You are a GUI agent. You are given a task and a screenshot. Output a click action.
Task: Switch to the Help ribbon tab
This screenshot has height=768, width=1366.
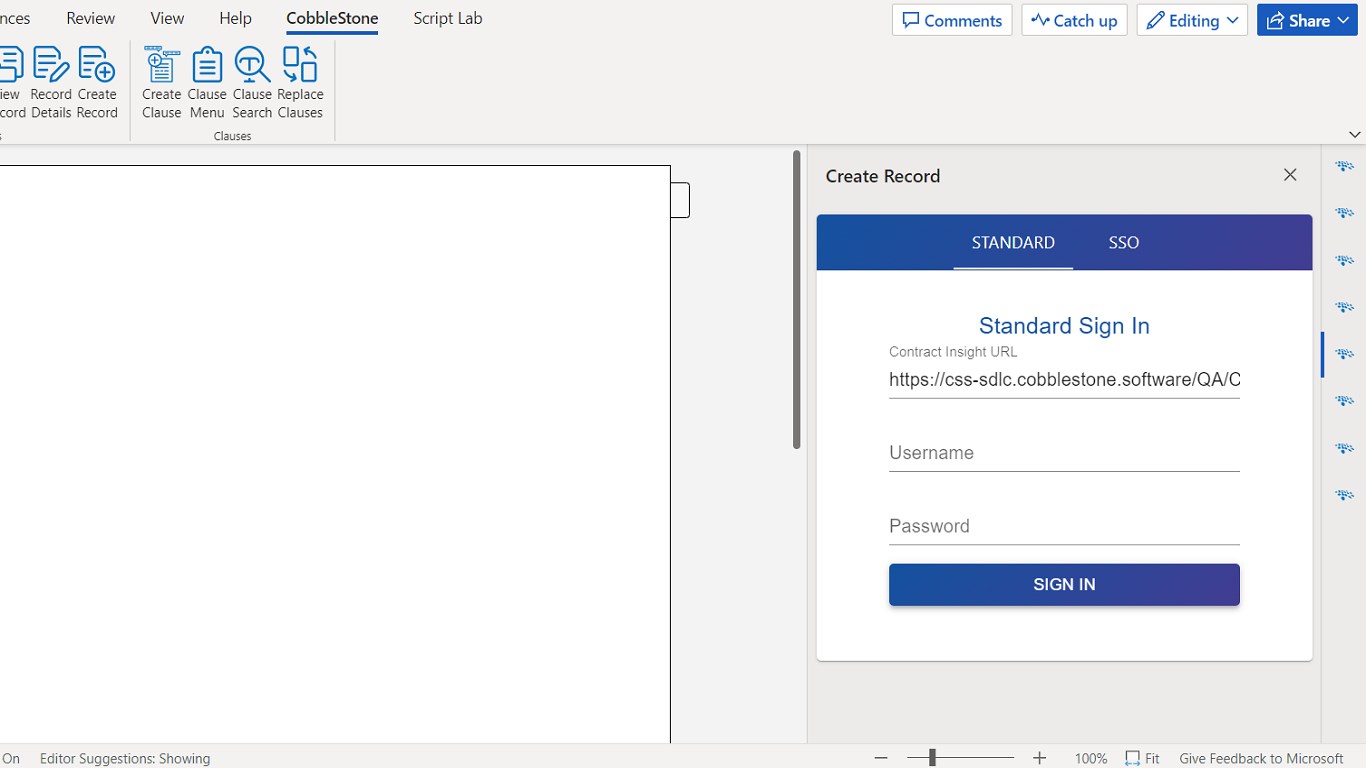235,18
